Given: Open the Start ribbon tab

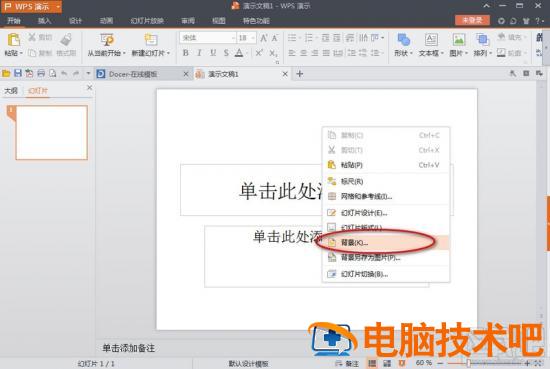Looking at the screenshot, I should (x=14, y=21).
